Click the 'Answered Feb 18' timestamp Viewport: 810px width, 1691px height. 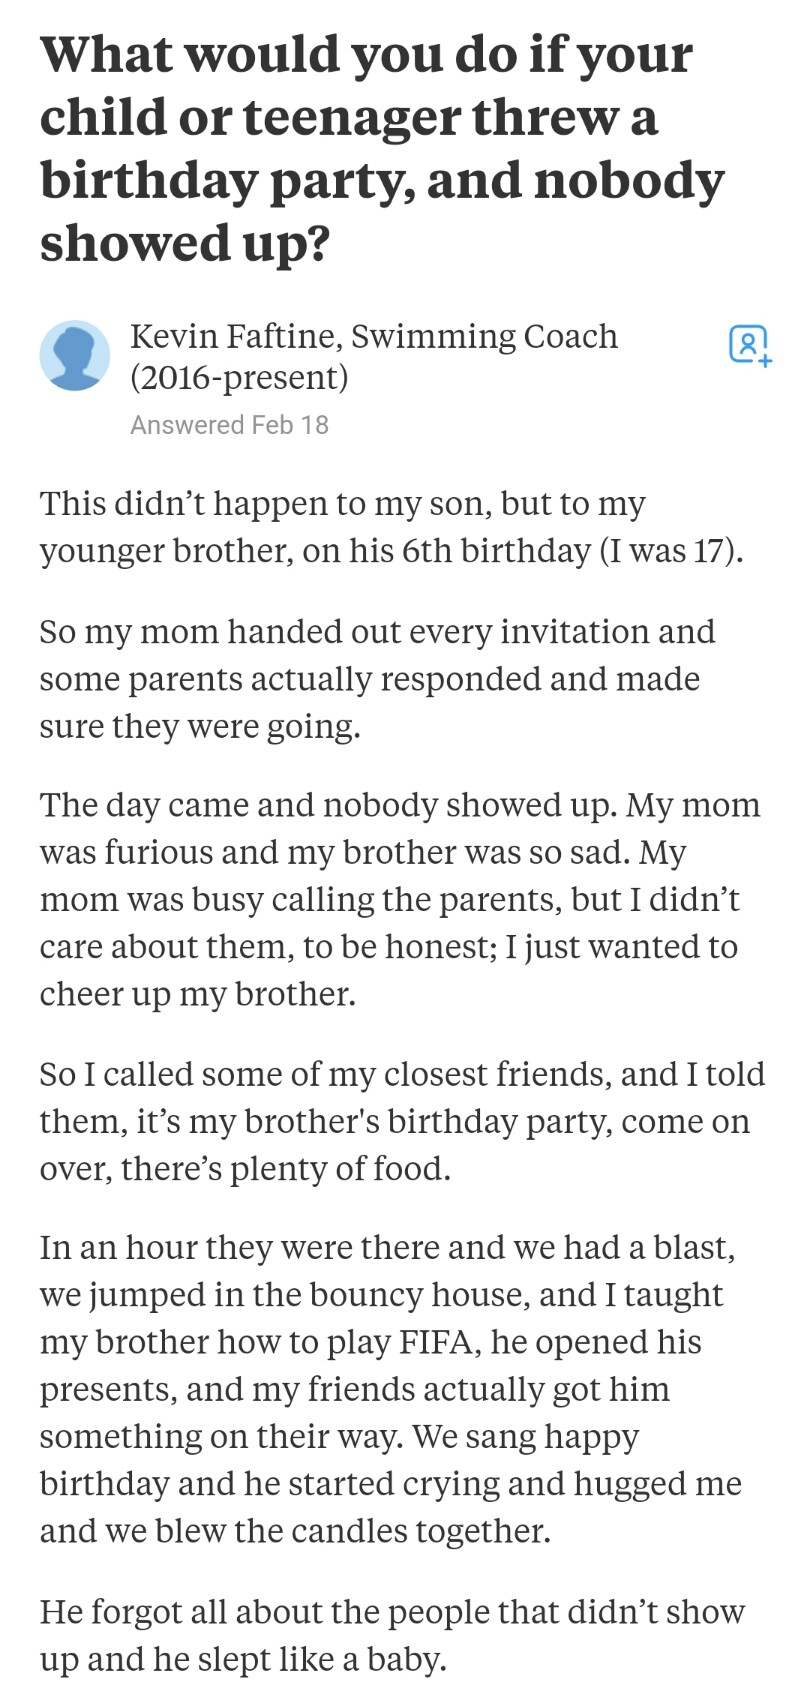[x=229, y=425]
